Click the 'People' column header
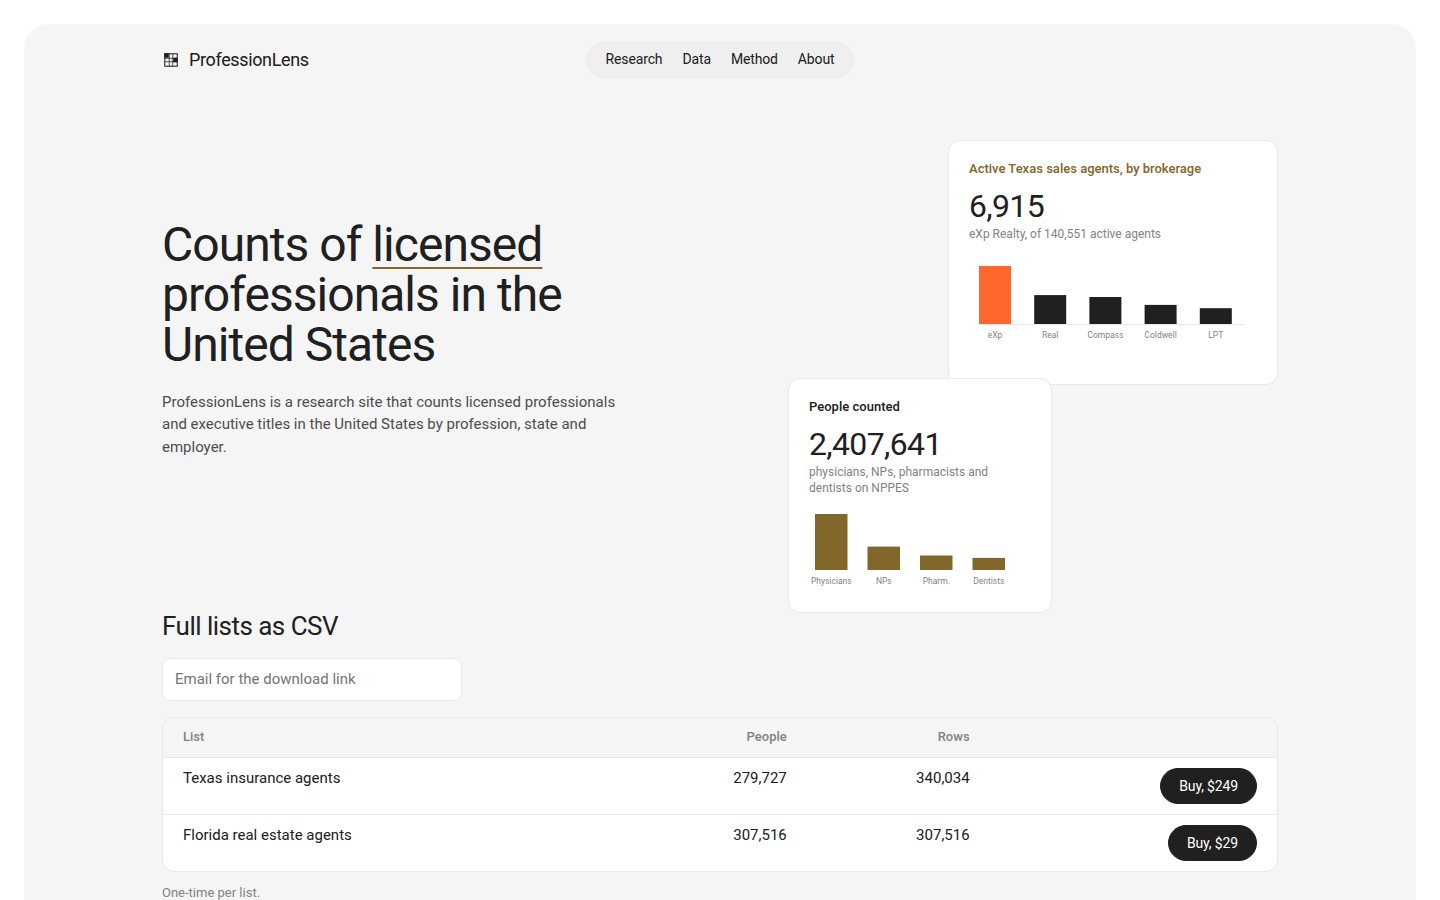The height and width of the screenshot is (900, 1440). 766,737
